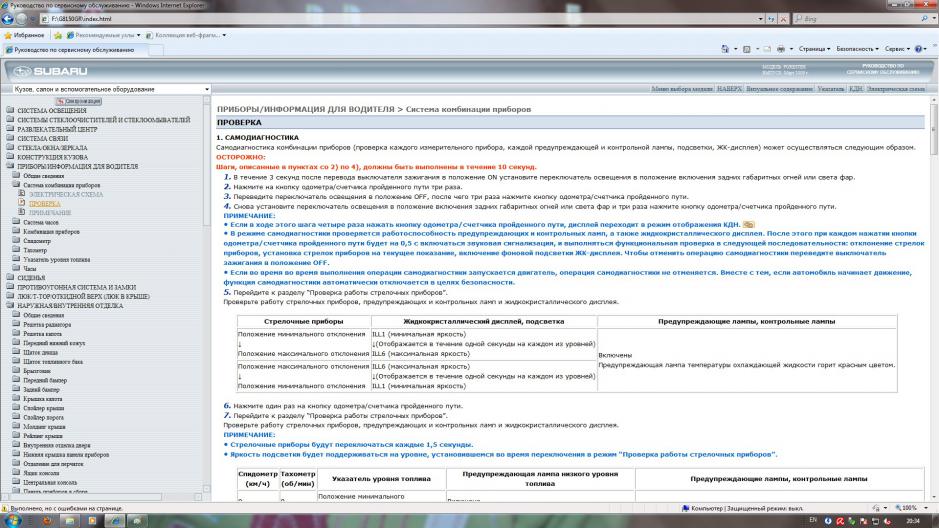The height and width of the screenshot is (528, 939).
Task: Click the system clock in taskbar
Action: point(913,521)
